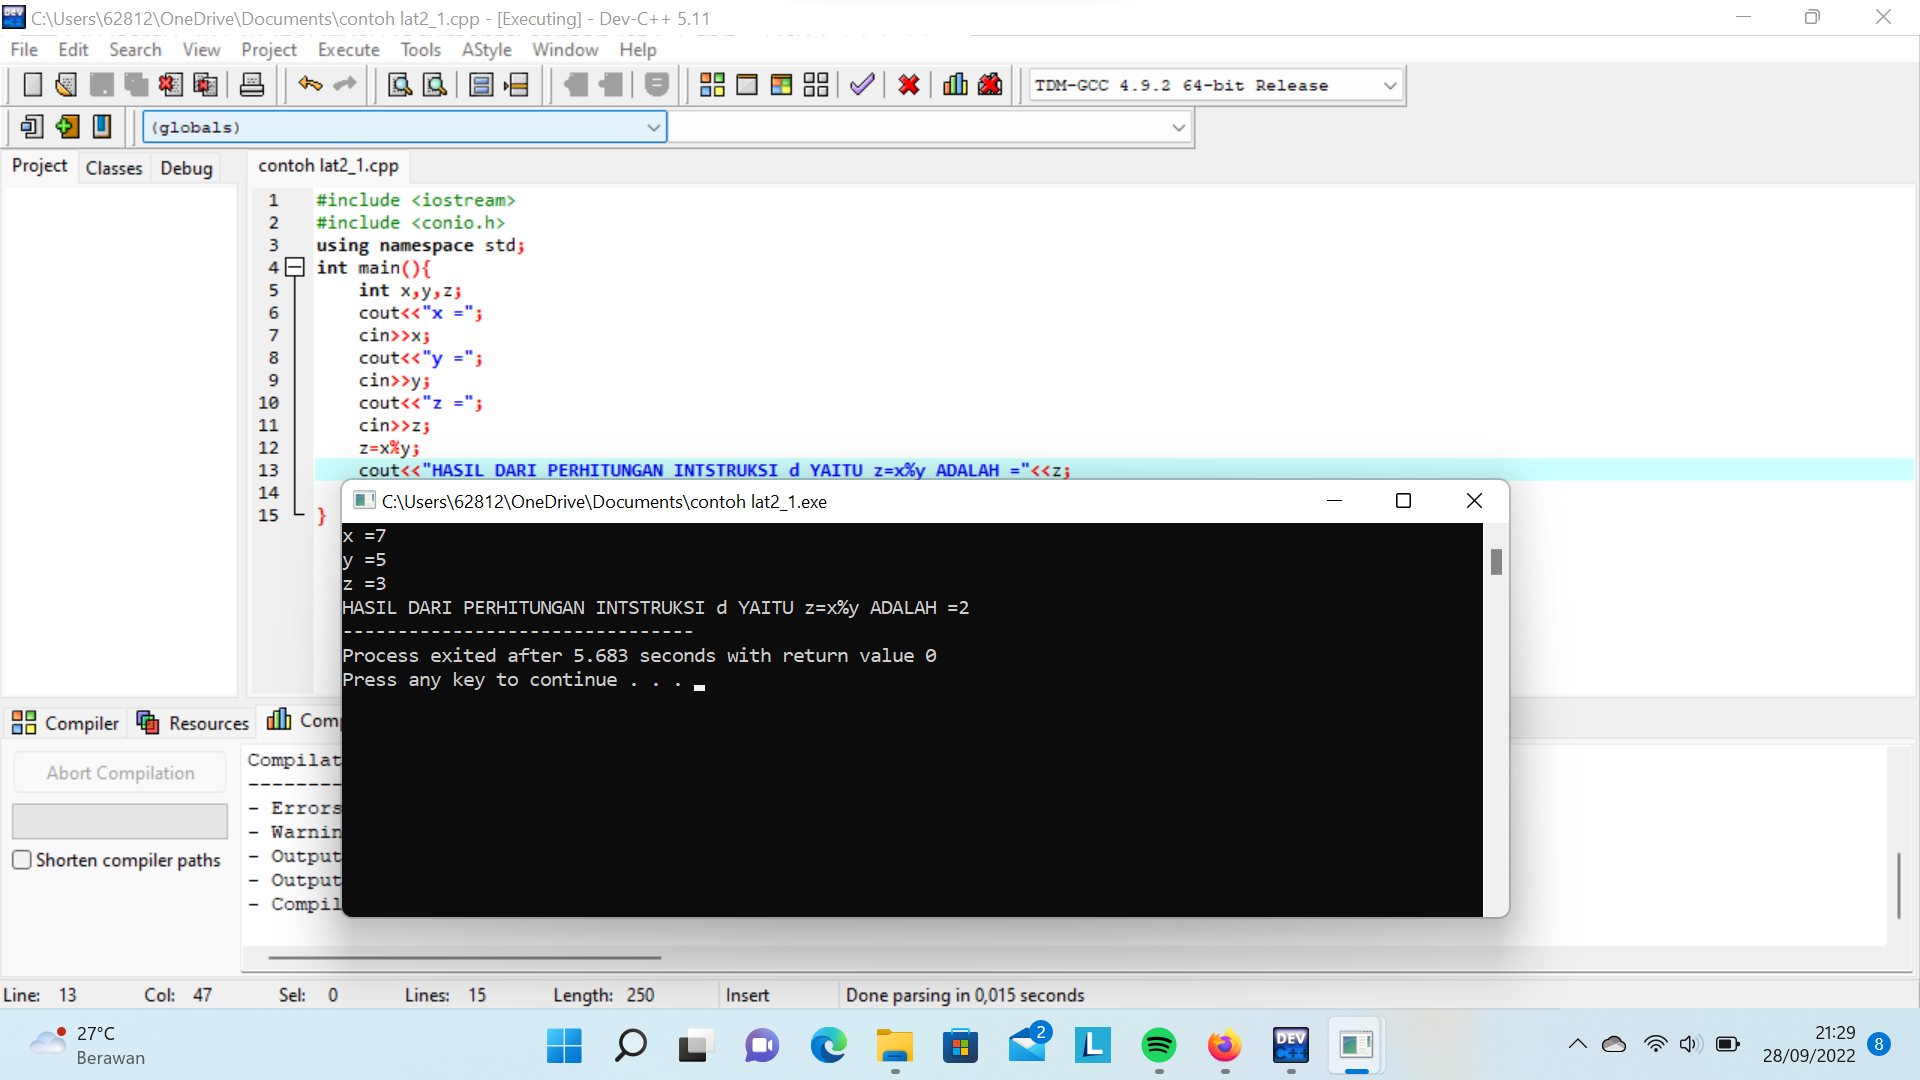
Task: Click the compile log horizontal scrollbar
Action: click(465, 957)
